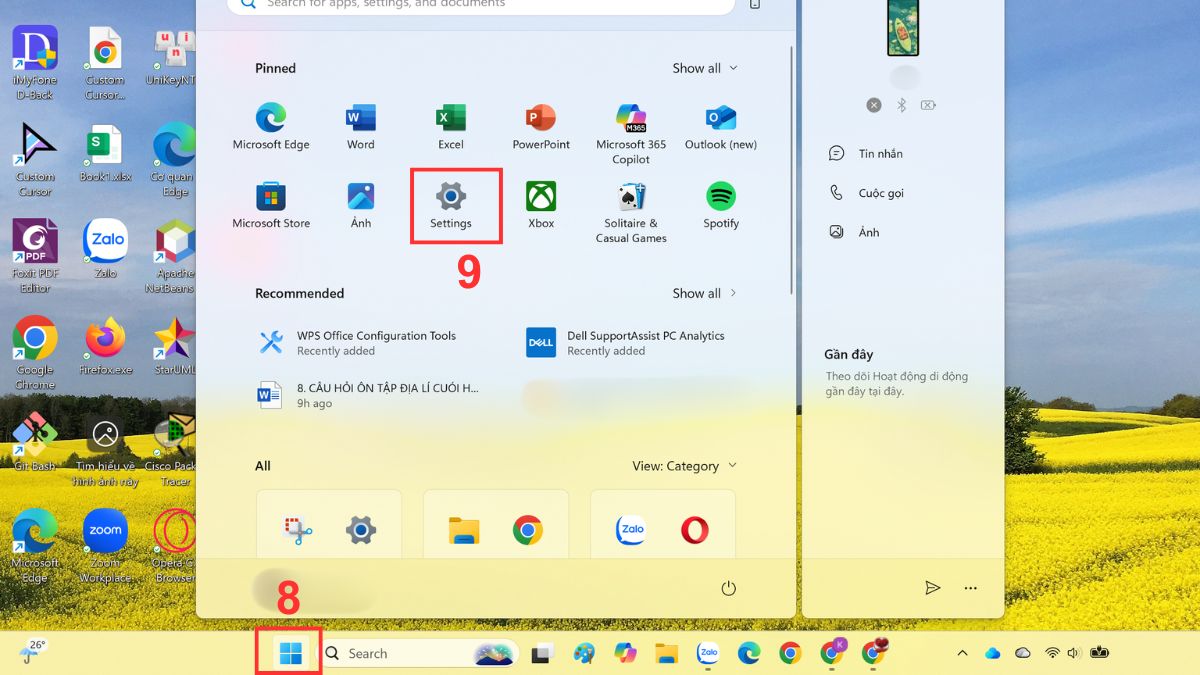Open Book1.xlsx on the desktop

pyautogui.click(x=105, y=152)
